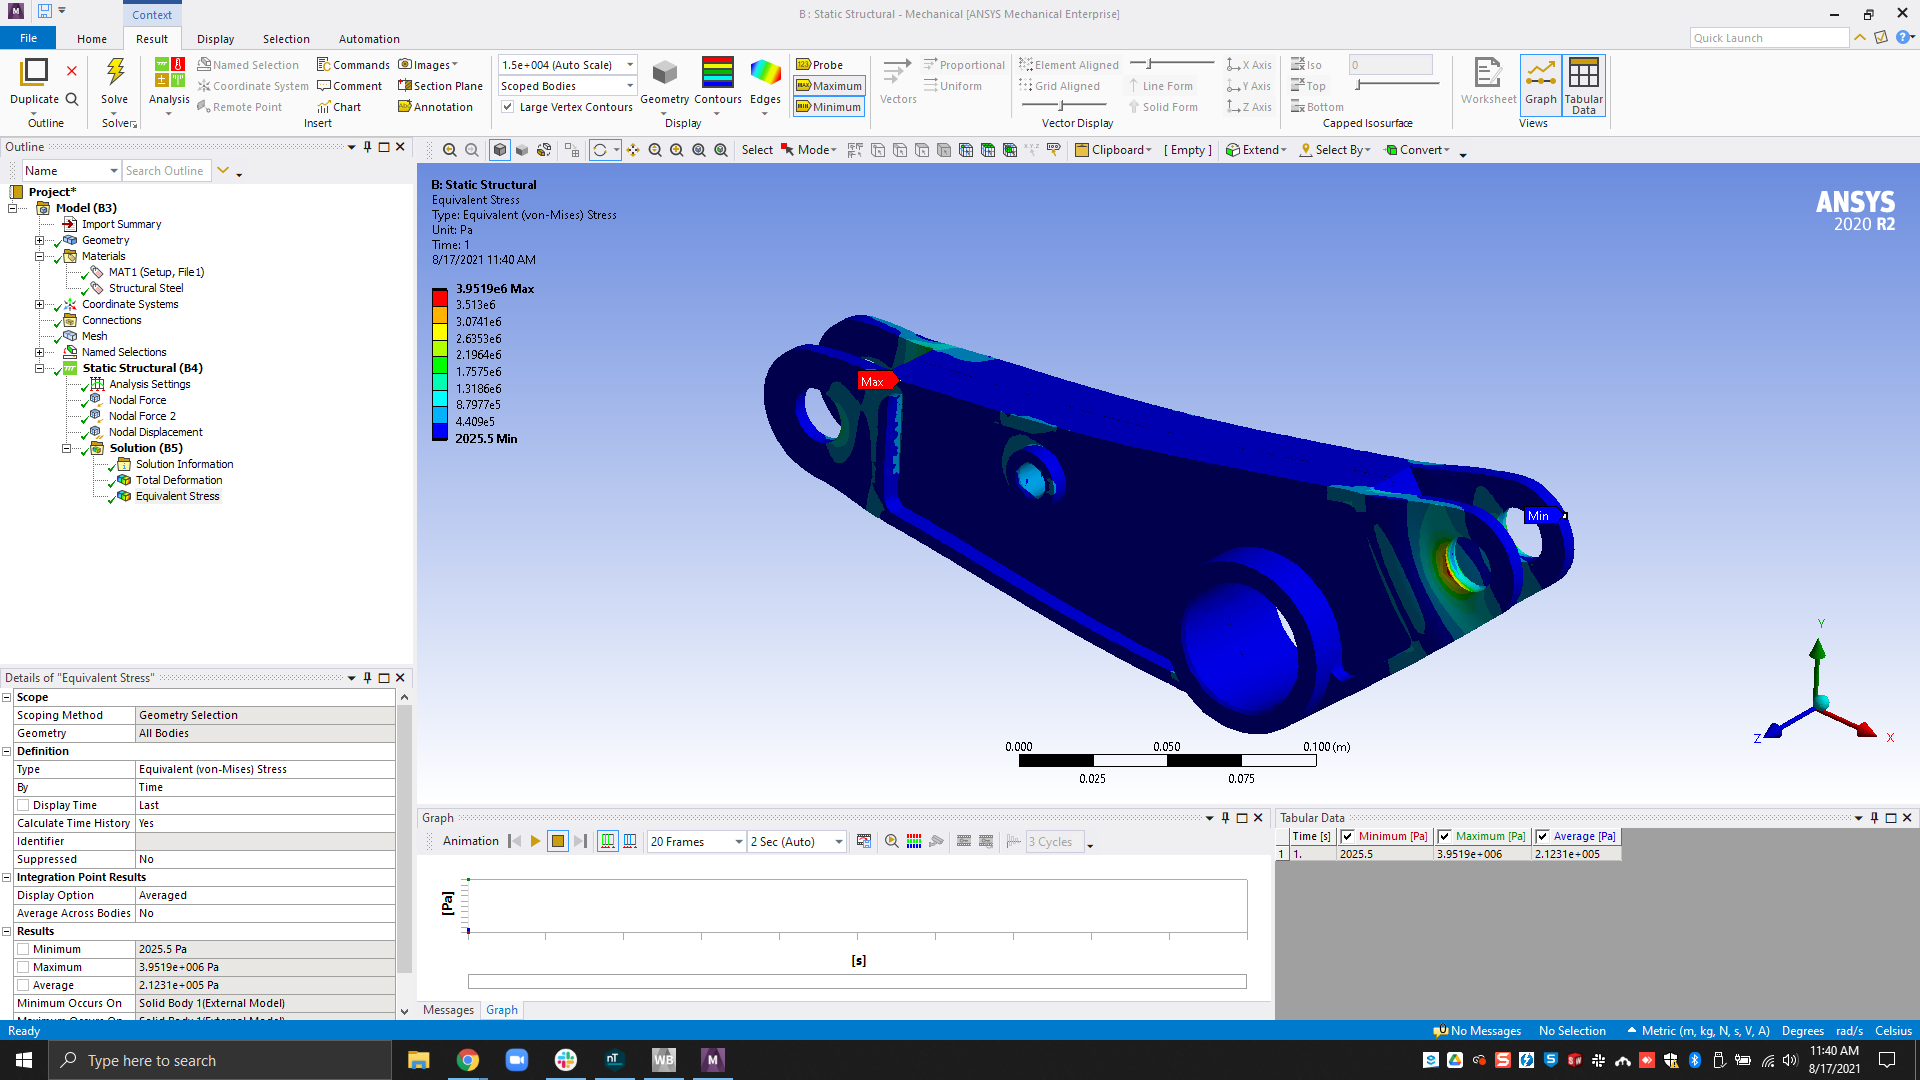Click the previous frame animation button
Viewport: 1920px width, 1080px height.
click(515, 842)
